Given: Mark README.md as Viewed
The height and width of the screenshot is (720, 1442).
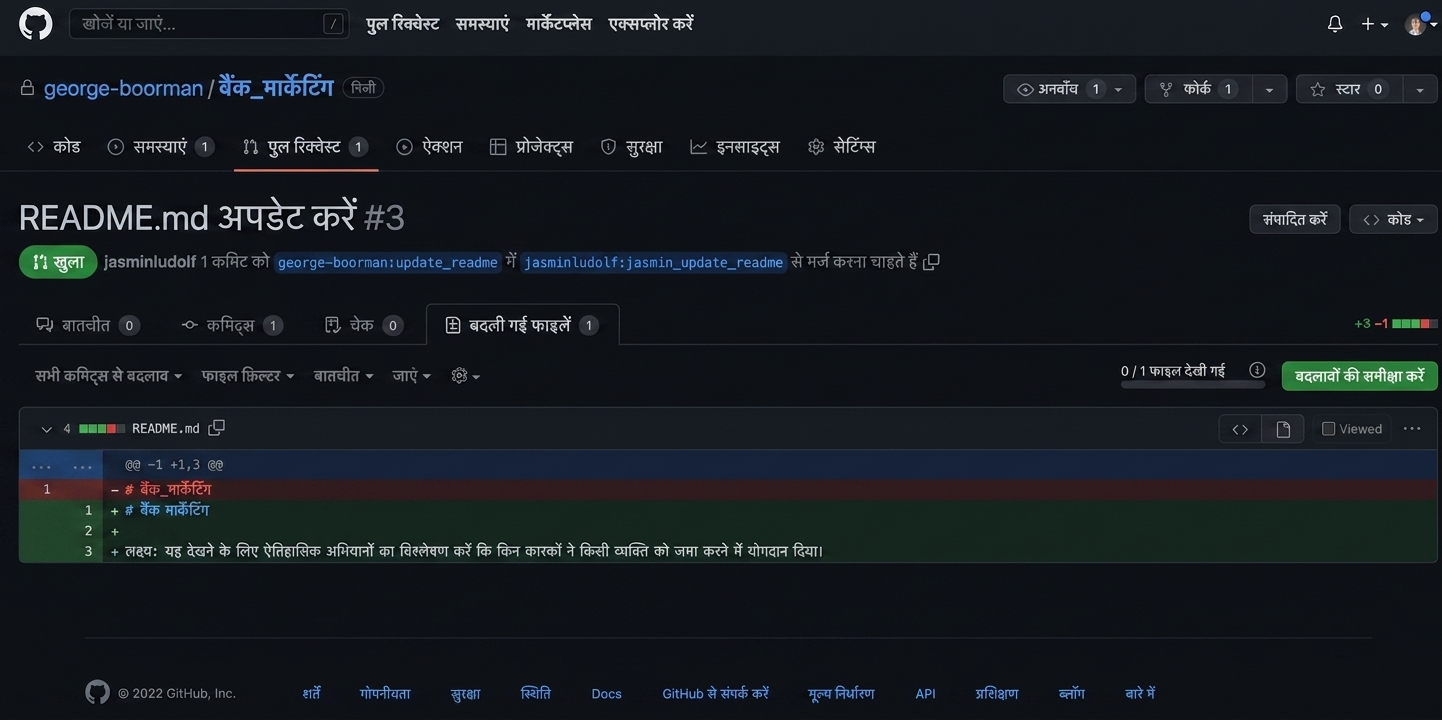Looking at the screenshot, I should point(1352,429).
